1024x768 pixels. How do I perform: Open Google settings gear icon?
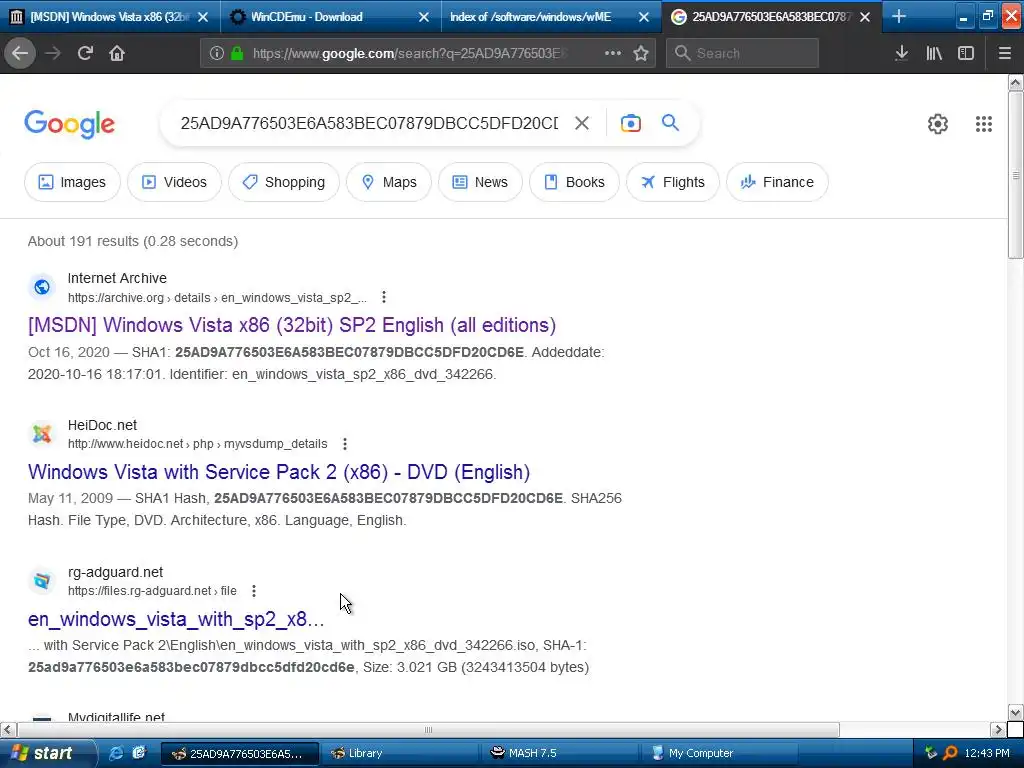938,123
